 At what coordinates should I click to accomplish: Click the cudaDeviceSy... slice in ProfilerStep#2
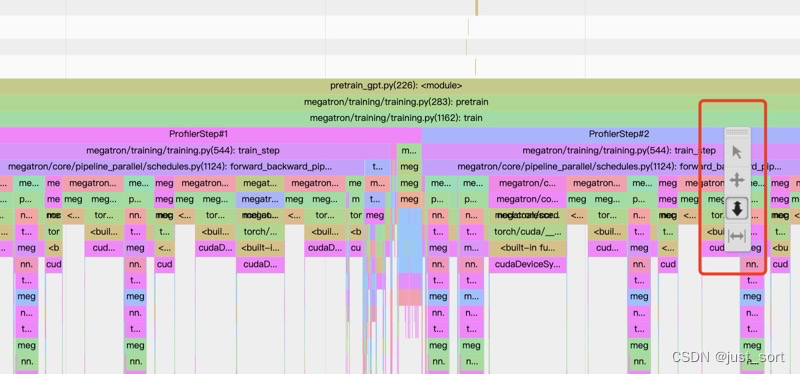tap(528, 265)
